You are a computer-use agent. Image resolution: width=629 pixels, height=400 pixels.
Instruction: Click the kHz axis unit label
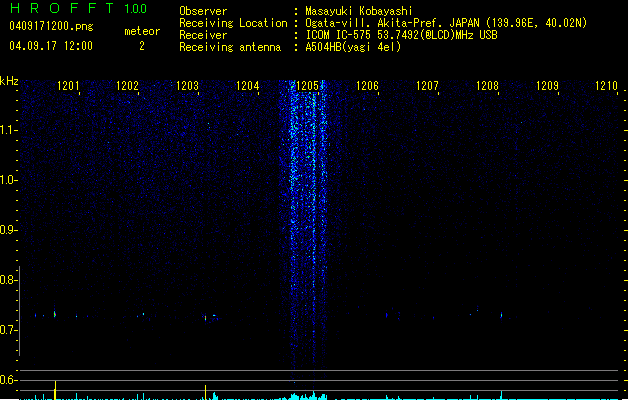pos(9,81)
